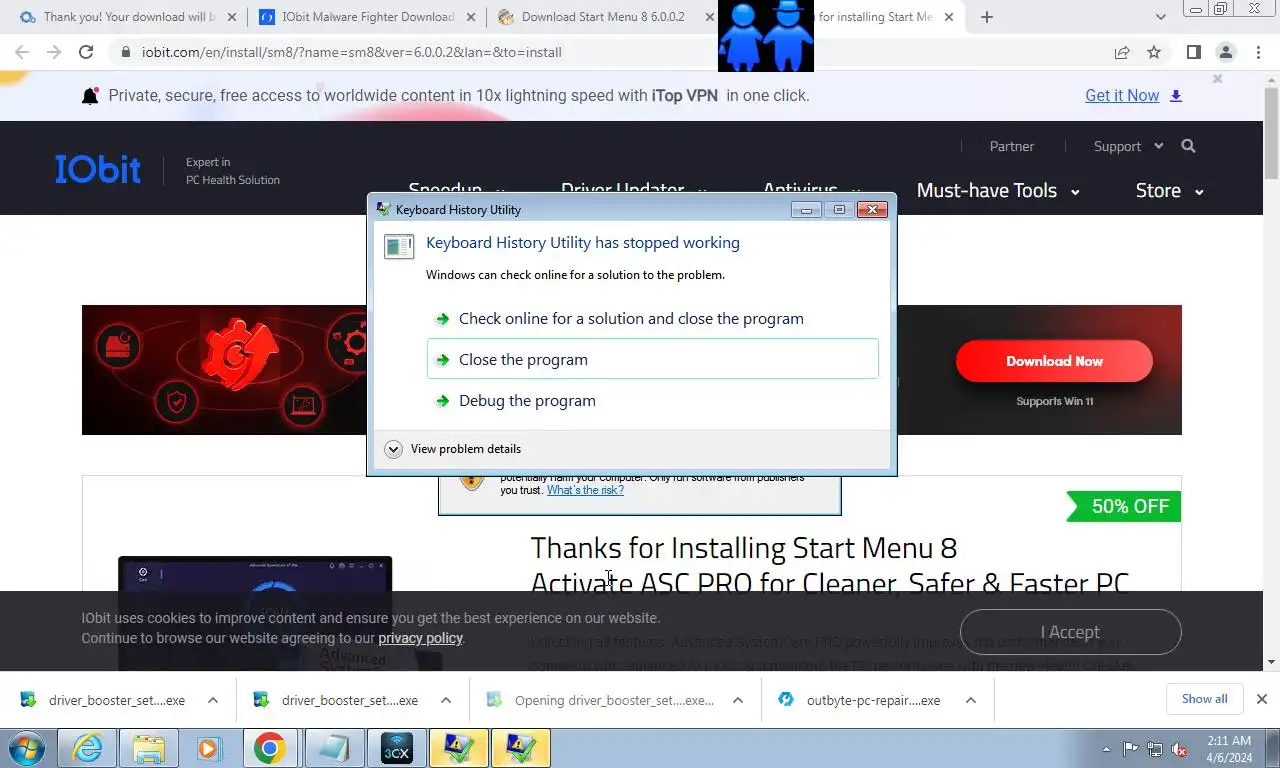Screen dimensions: 1280x768
Task: Open the Partner link
Action: [x=1012, y=146]
